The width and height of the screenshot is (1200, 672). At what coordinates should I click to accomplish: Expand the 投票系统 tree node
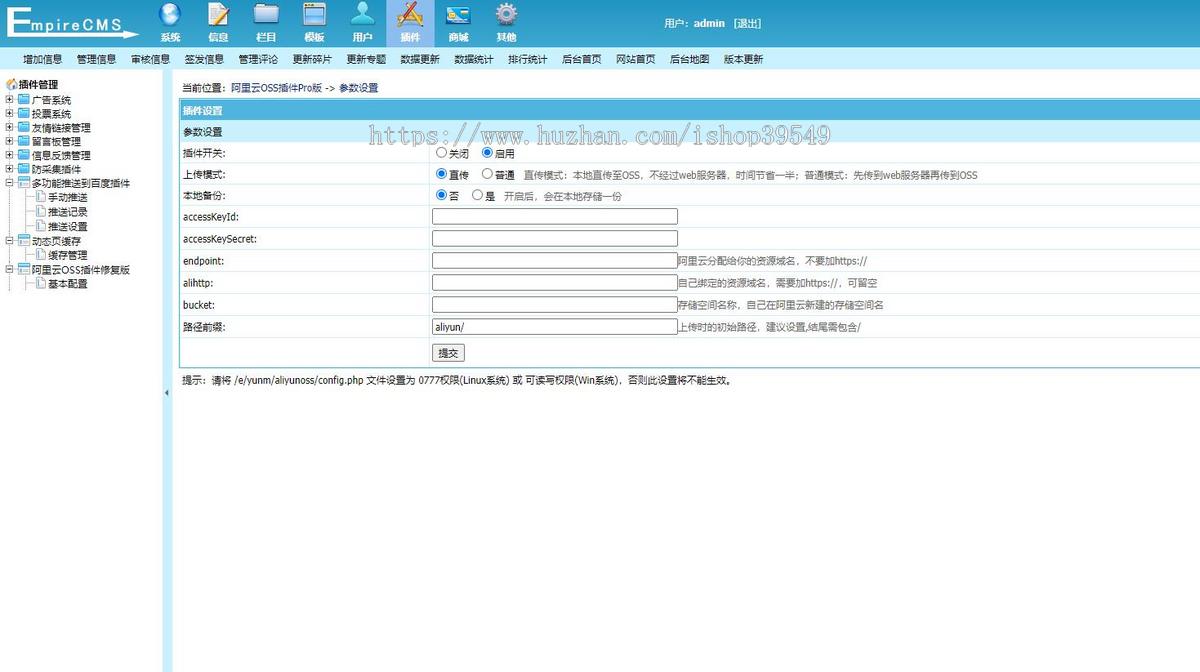click(10, 114)
